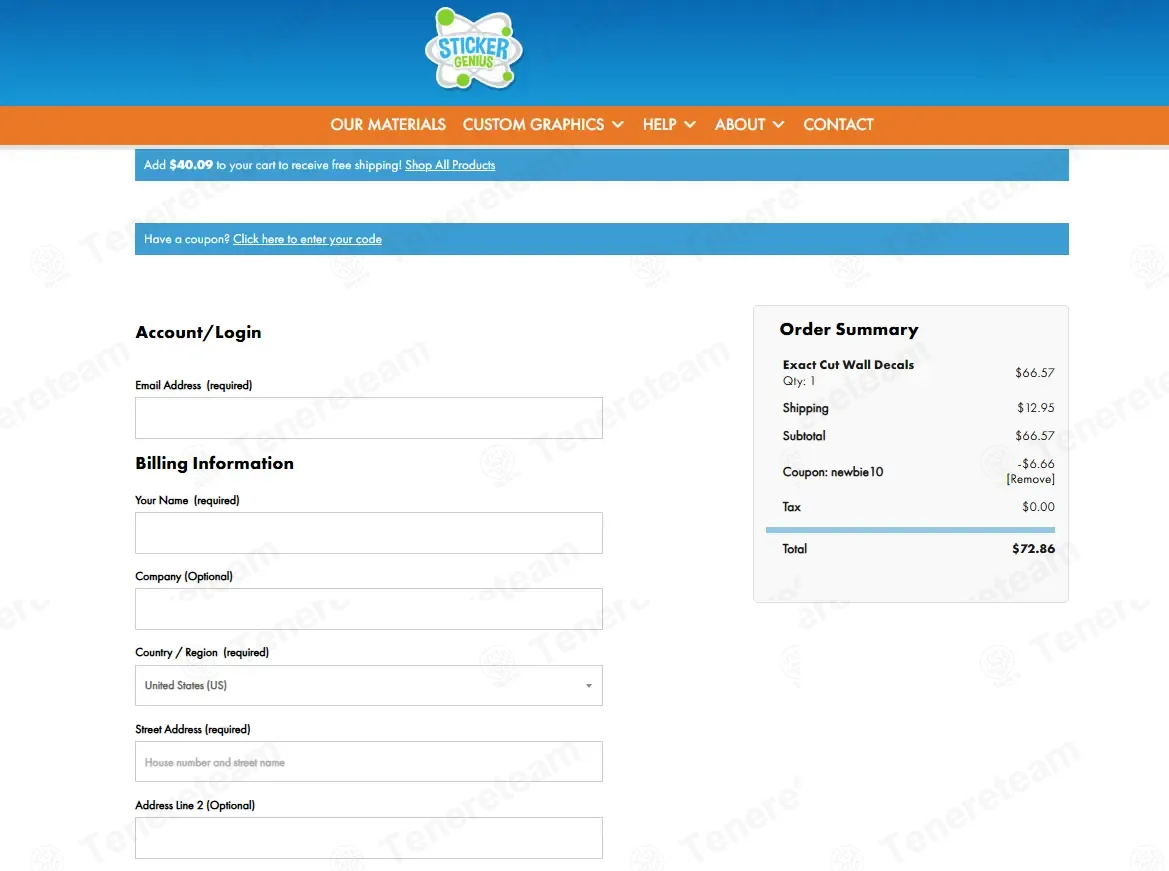Focus the Address Line 2 field
Image resolution: width=1169 pixels, height=871 pixels.
369,838
